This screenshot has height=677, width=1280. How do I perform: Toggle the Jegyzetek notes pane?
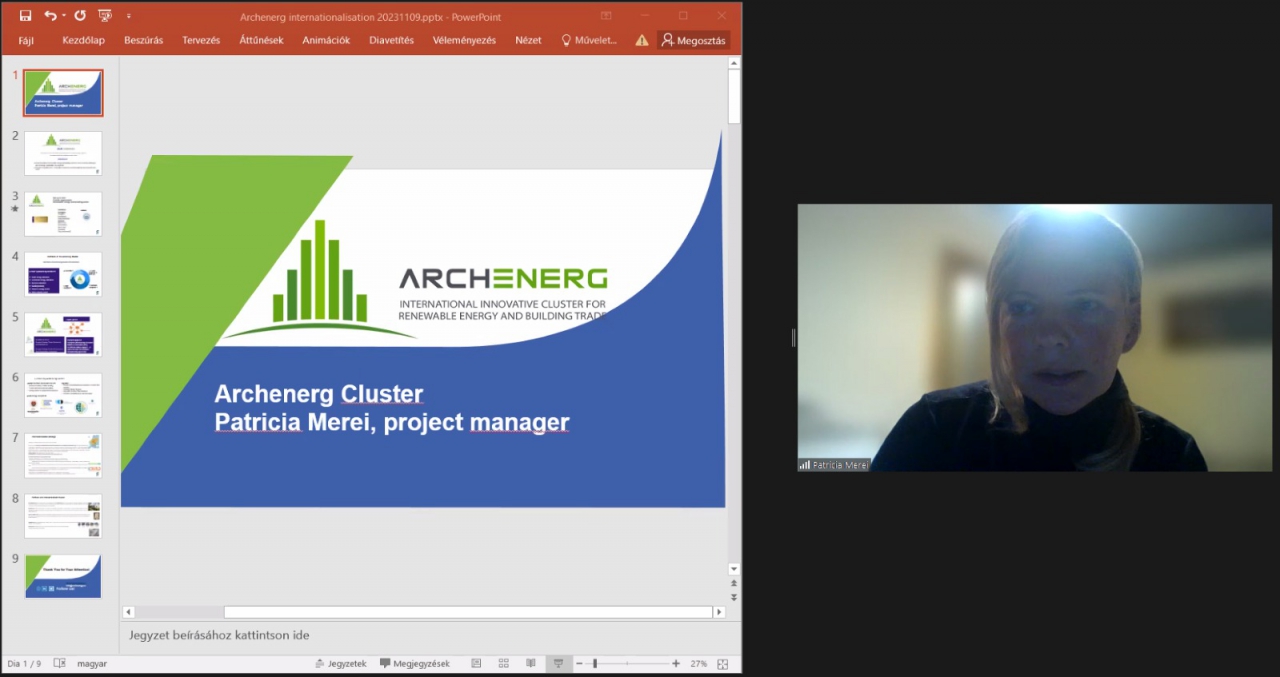pos(341,664)
